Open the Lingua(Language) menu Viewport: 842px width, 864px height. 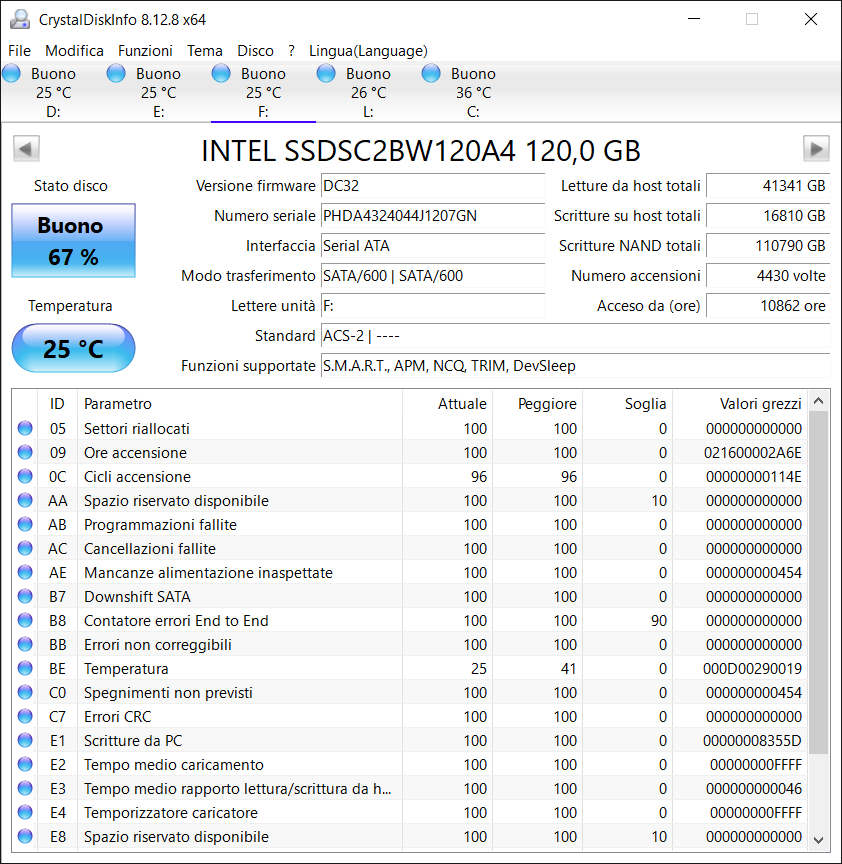[x=368, y=51]
